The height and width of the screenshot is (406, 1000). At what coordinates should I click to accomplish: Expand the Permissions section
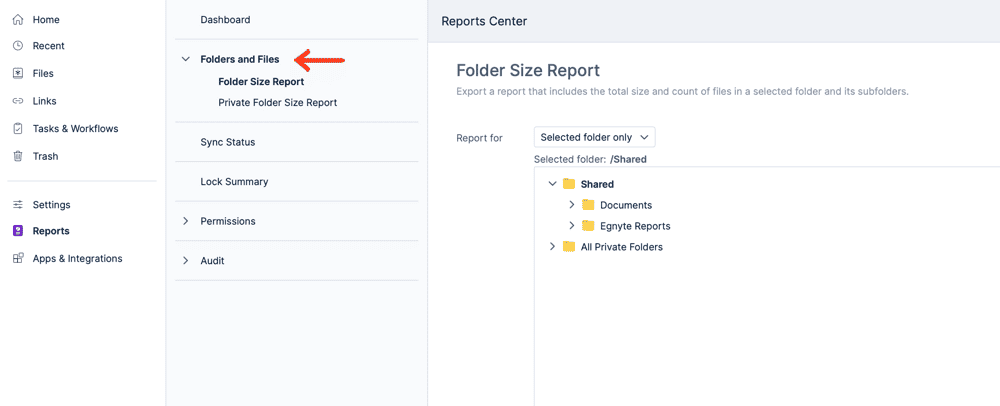pos(186,221)
